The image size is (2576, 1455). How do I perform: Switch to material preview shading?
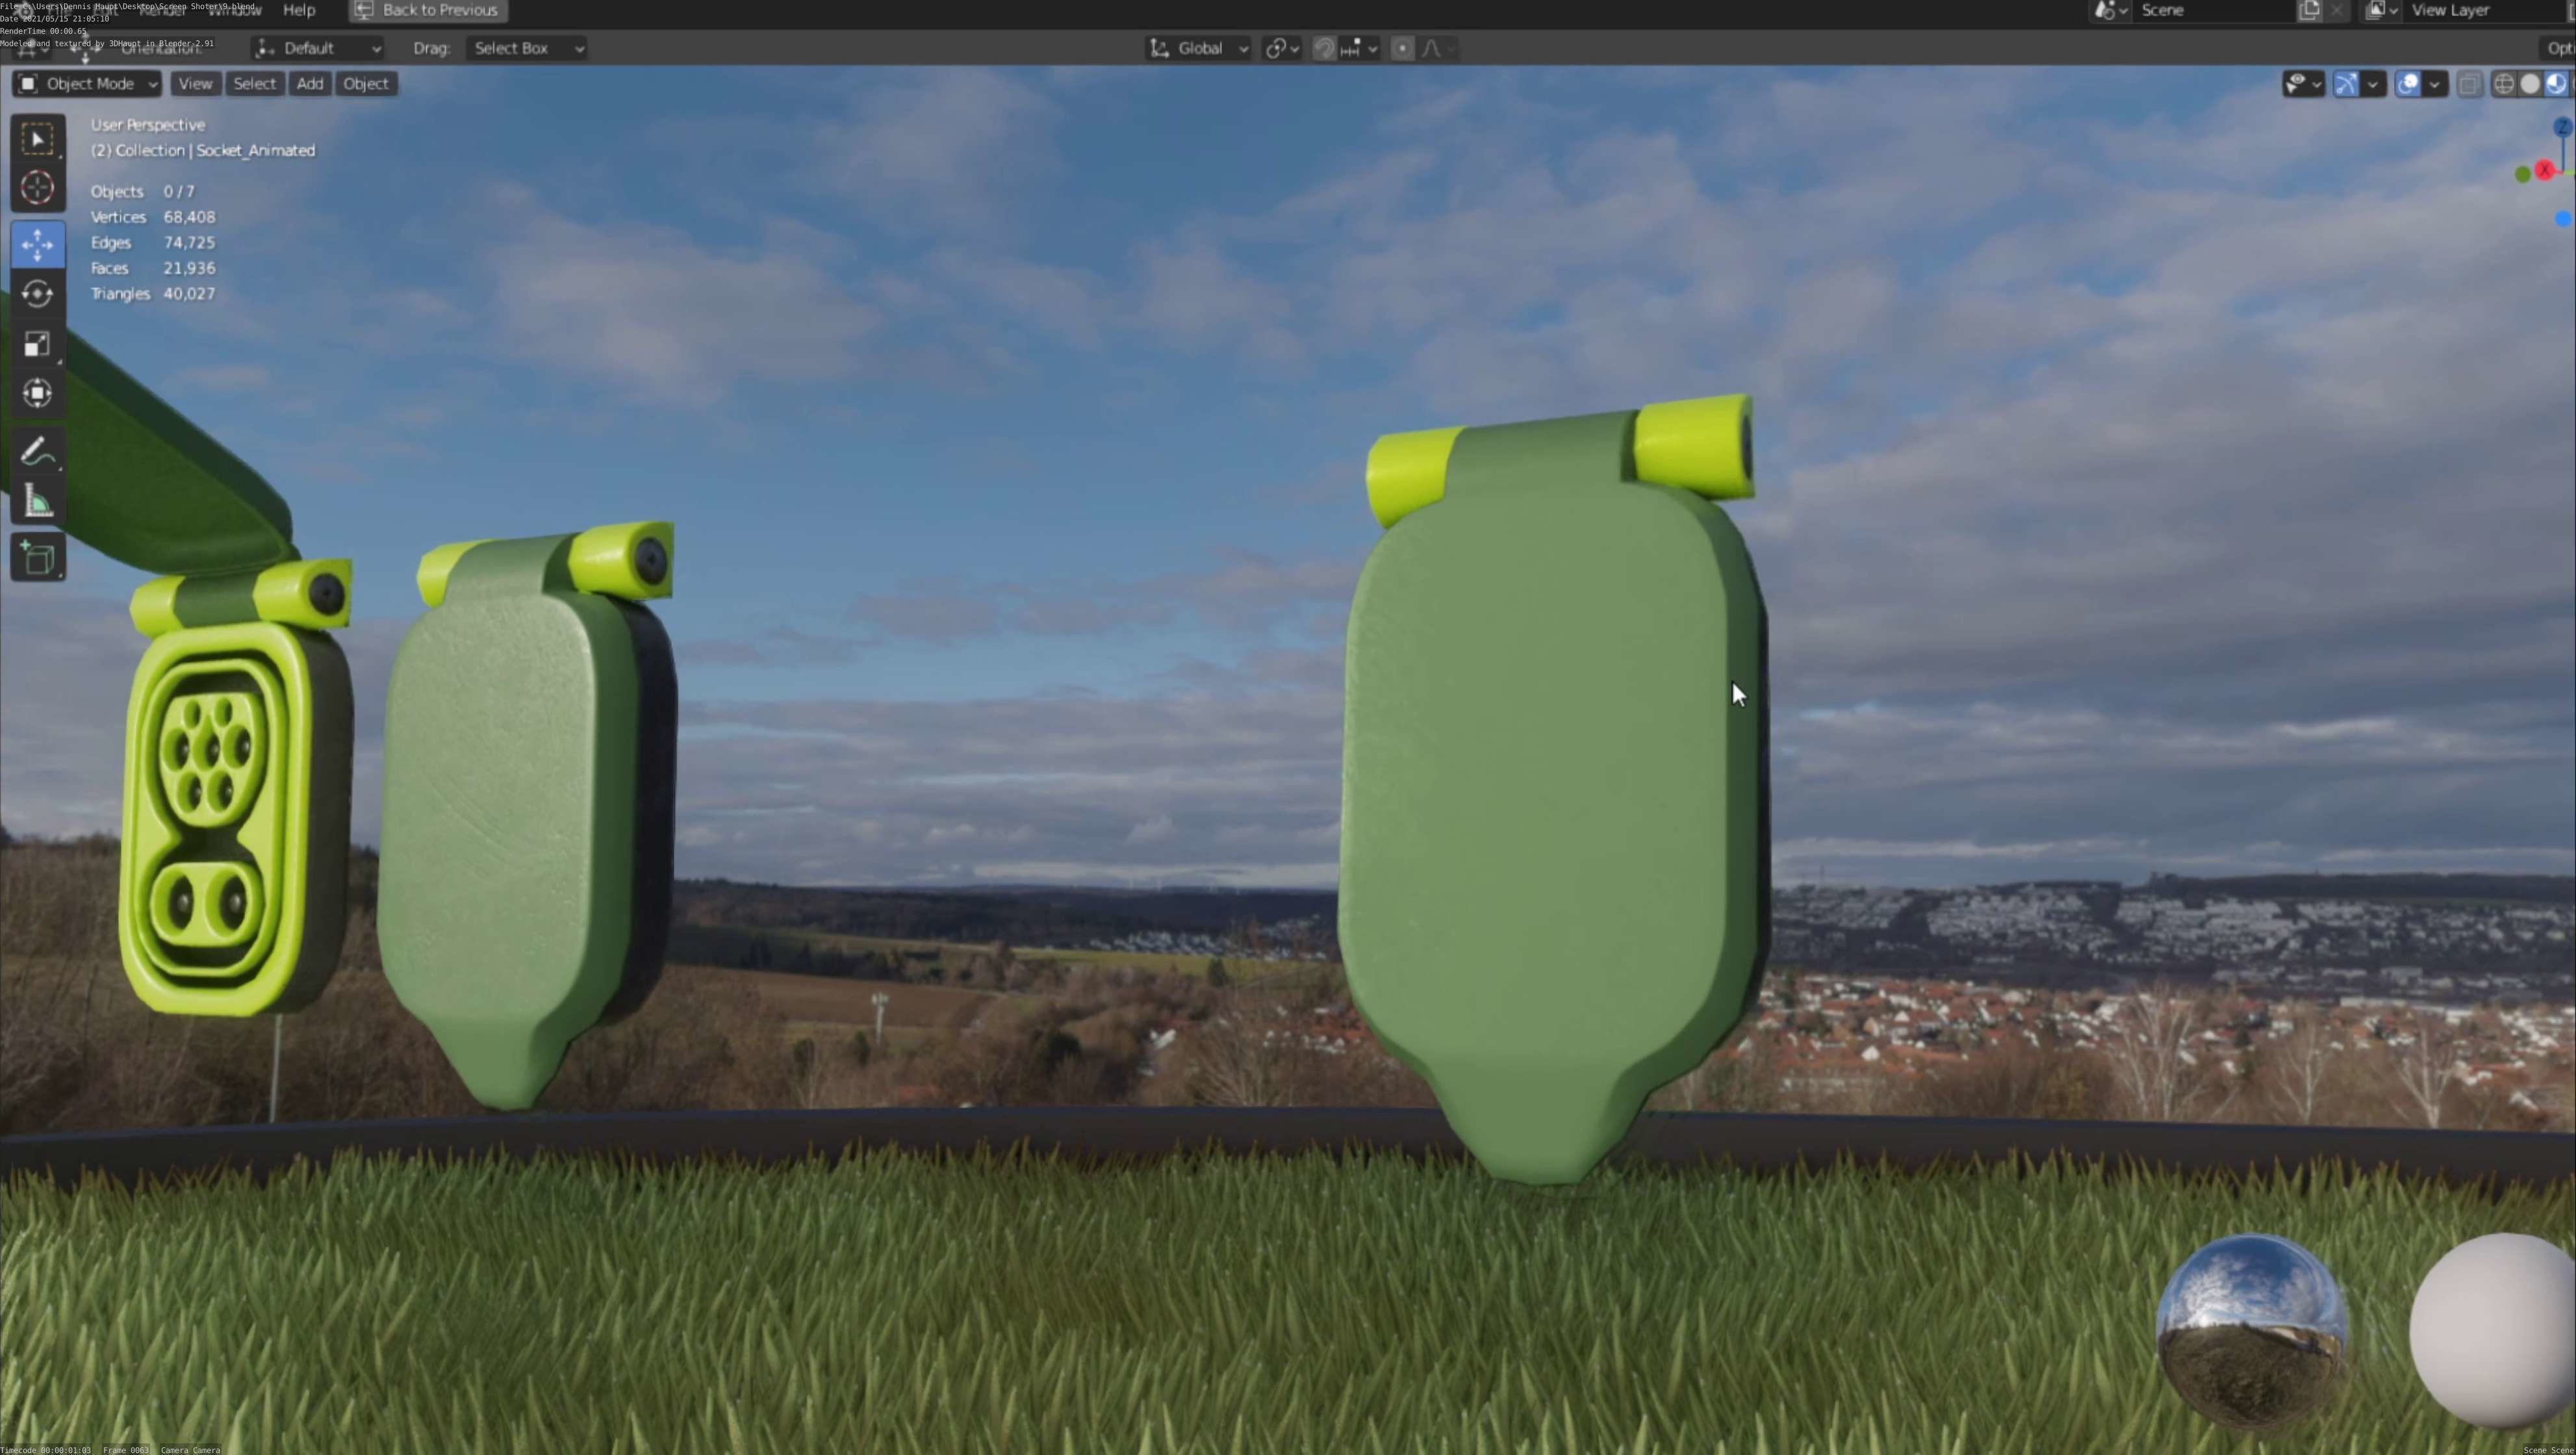point(2556,84)
